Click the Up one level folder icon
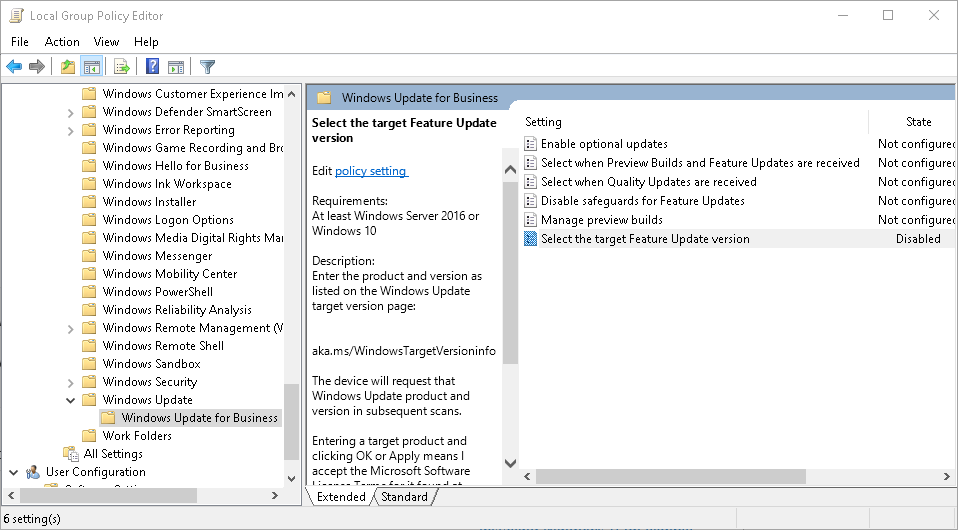This screenshot has width=958, height=530. tap(68, 67)
